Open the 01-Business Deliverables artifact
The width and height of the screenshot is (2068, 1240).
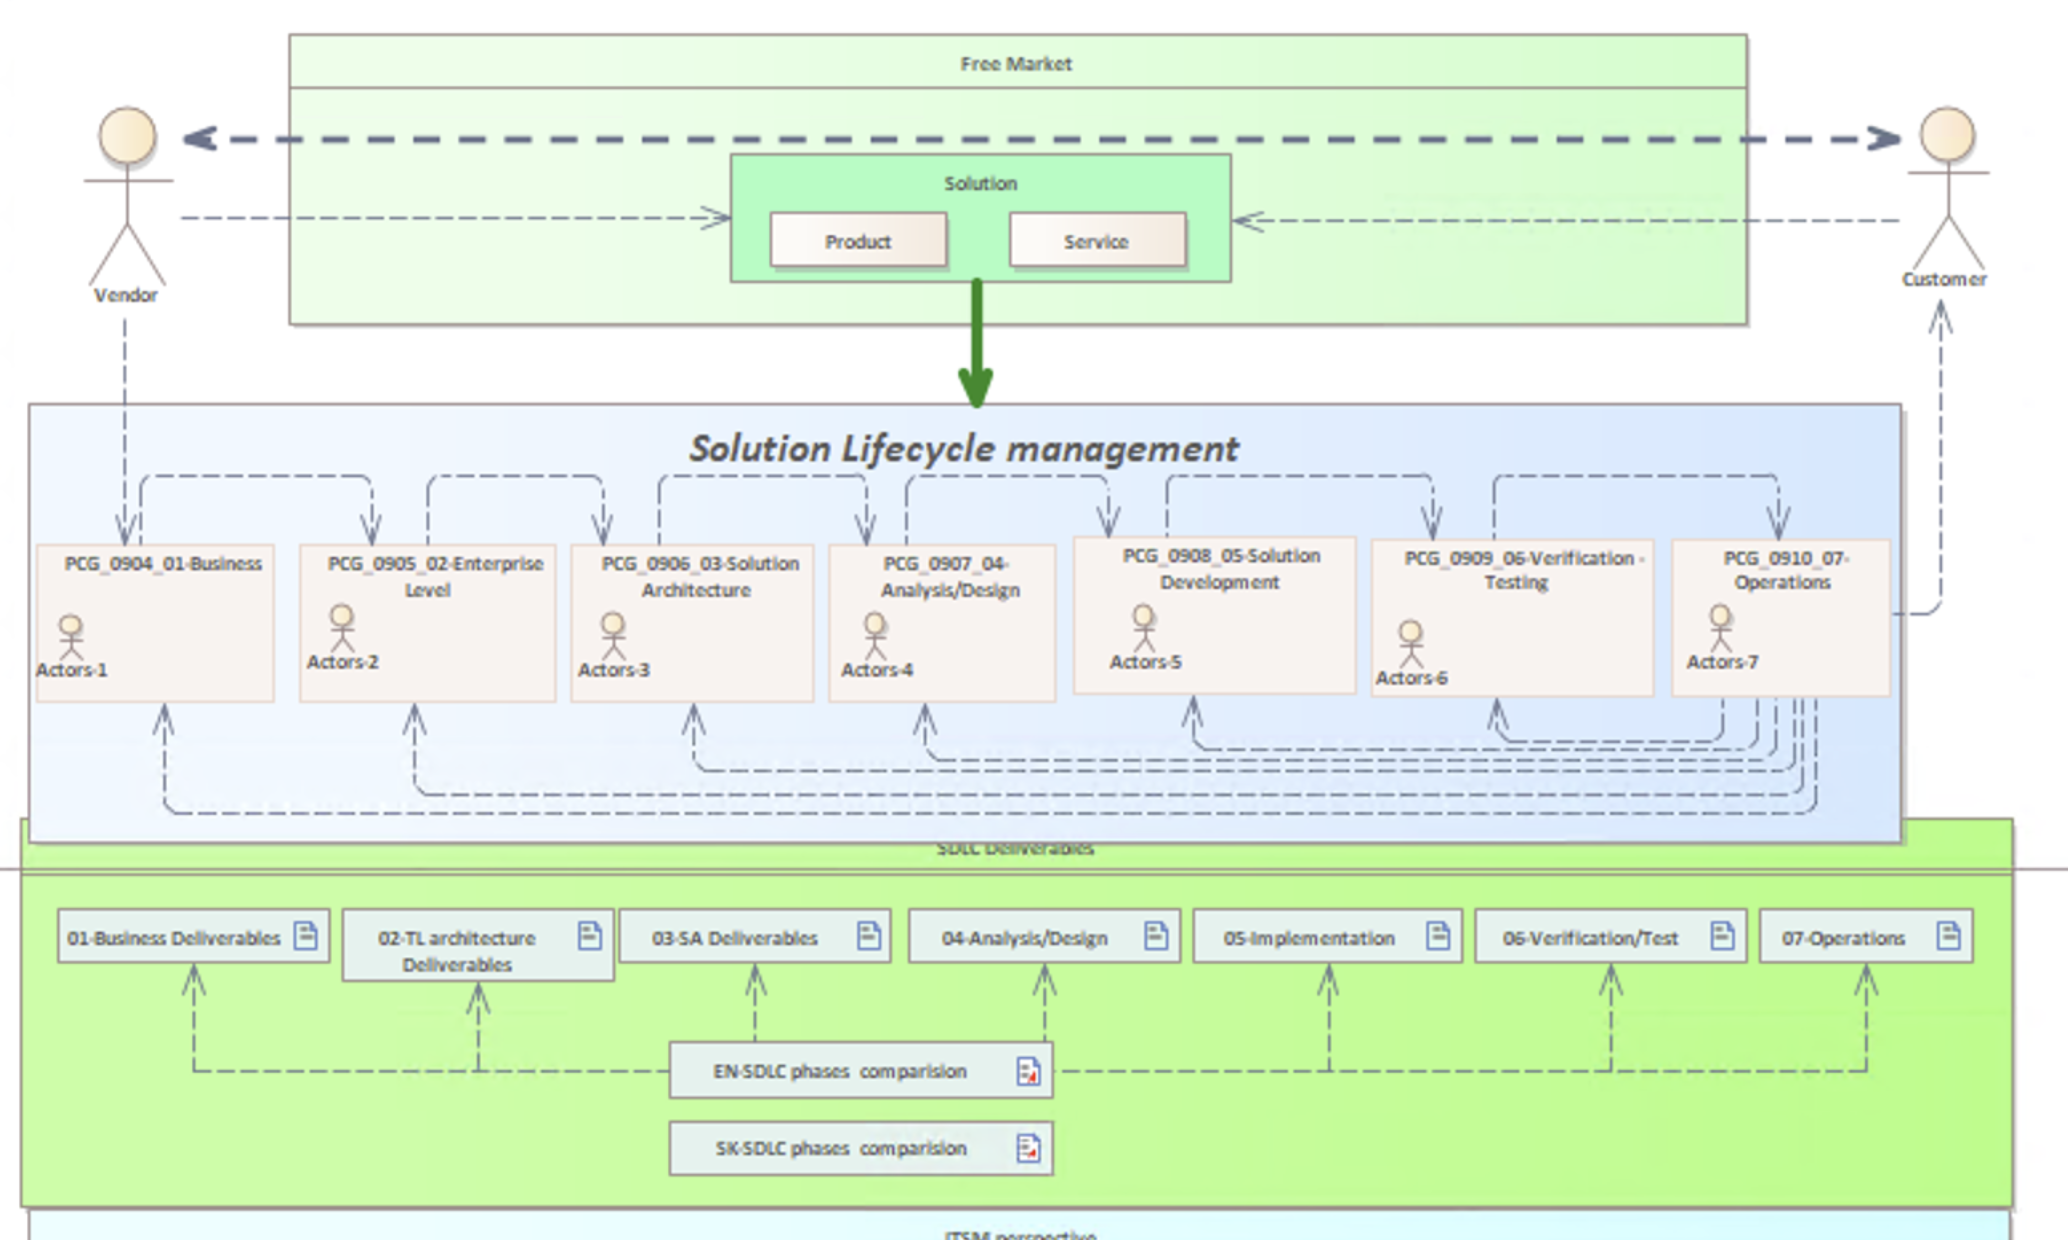[193, 936]
